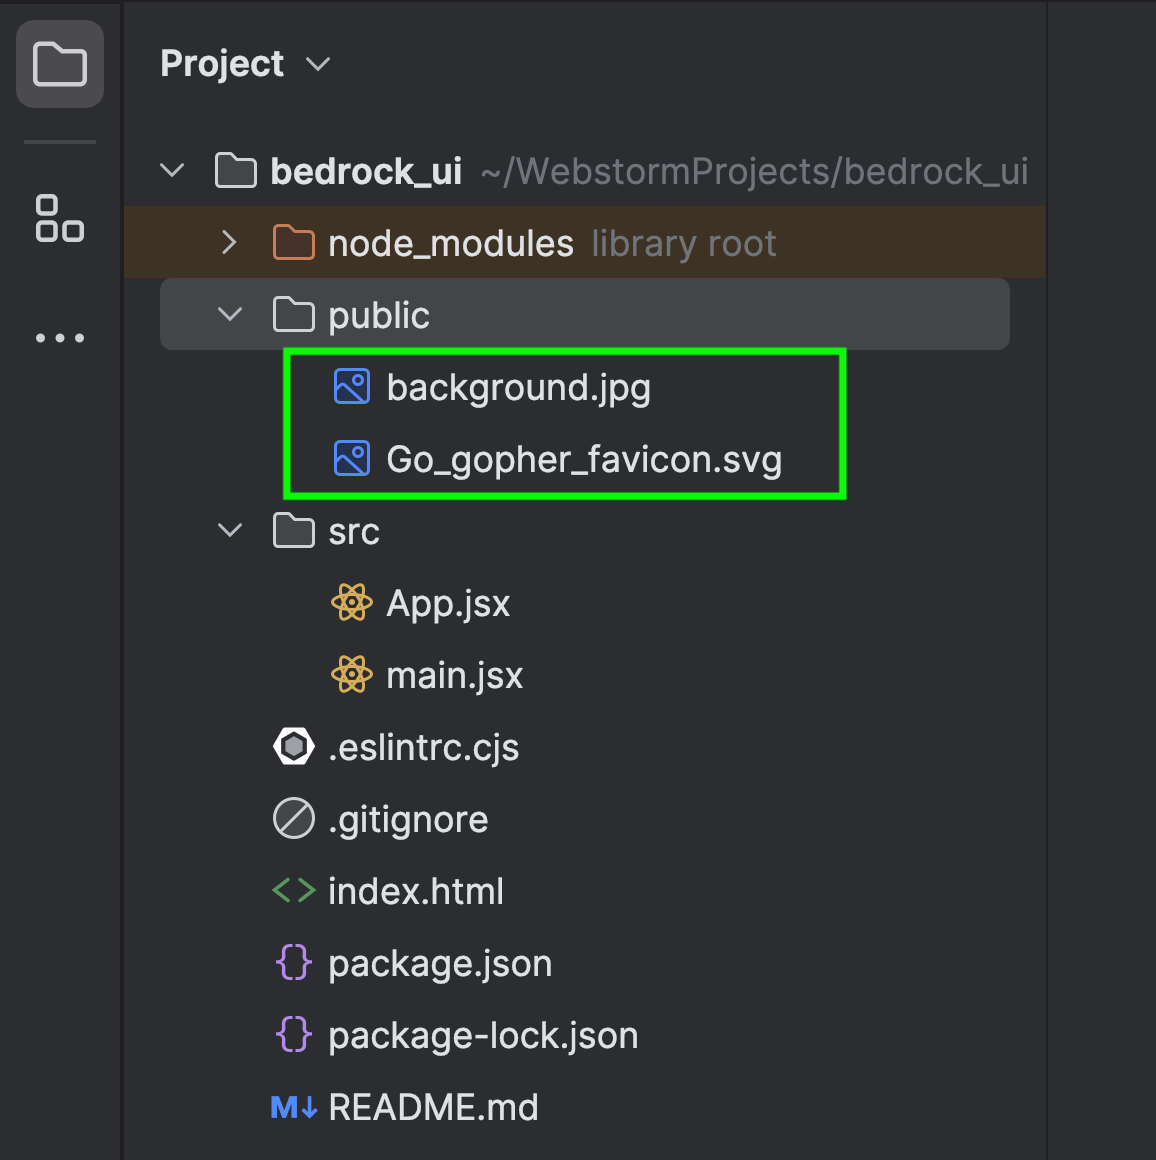The width and height of the screenshot is (1156, 1160).
Task: Open the Project tool window folder icon
Action: (x=60, y=64)
